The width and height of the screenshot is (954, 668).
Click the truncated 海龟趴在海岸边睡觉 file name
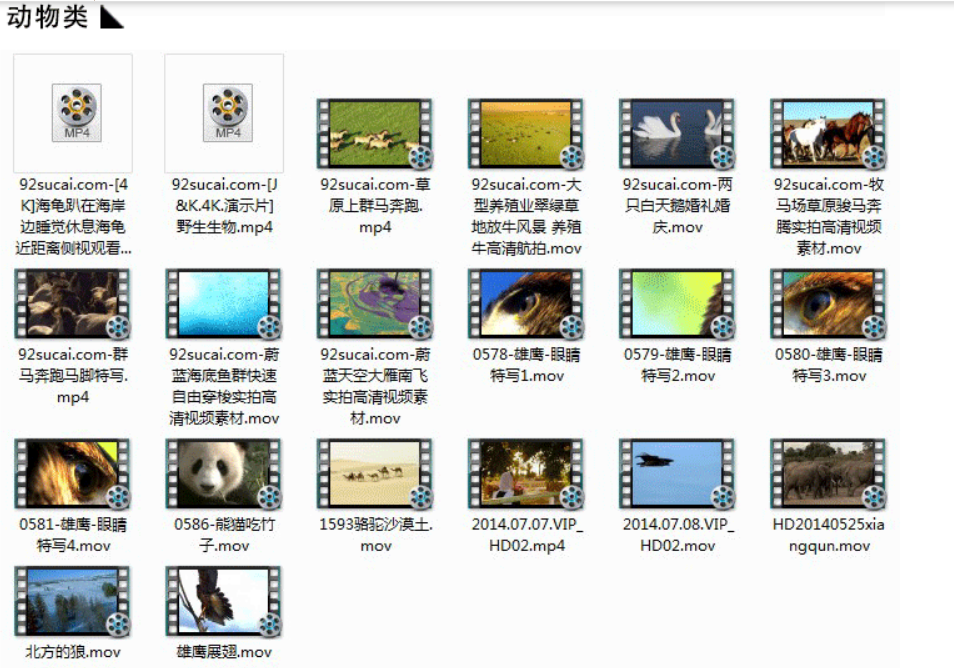72,216
